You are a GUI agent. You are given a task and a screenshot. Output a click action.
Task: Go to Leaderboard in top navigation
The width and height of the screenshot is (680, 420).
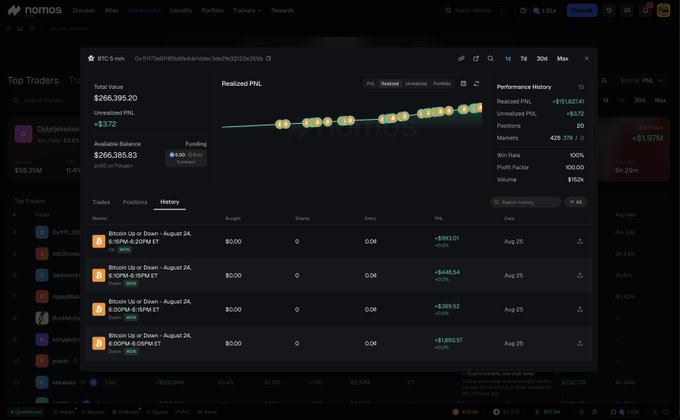[x=144, y=10]
